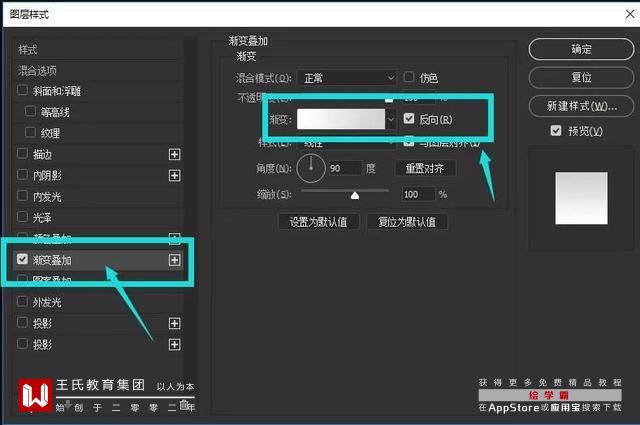Viewport: 640px width, 425px height.
Task: Open the gradient picker arrow next to the swatch
Action: pyautogui.click(x=391, y=119)
